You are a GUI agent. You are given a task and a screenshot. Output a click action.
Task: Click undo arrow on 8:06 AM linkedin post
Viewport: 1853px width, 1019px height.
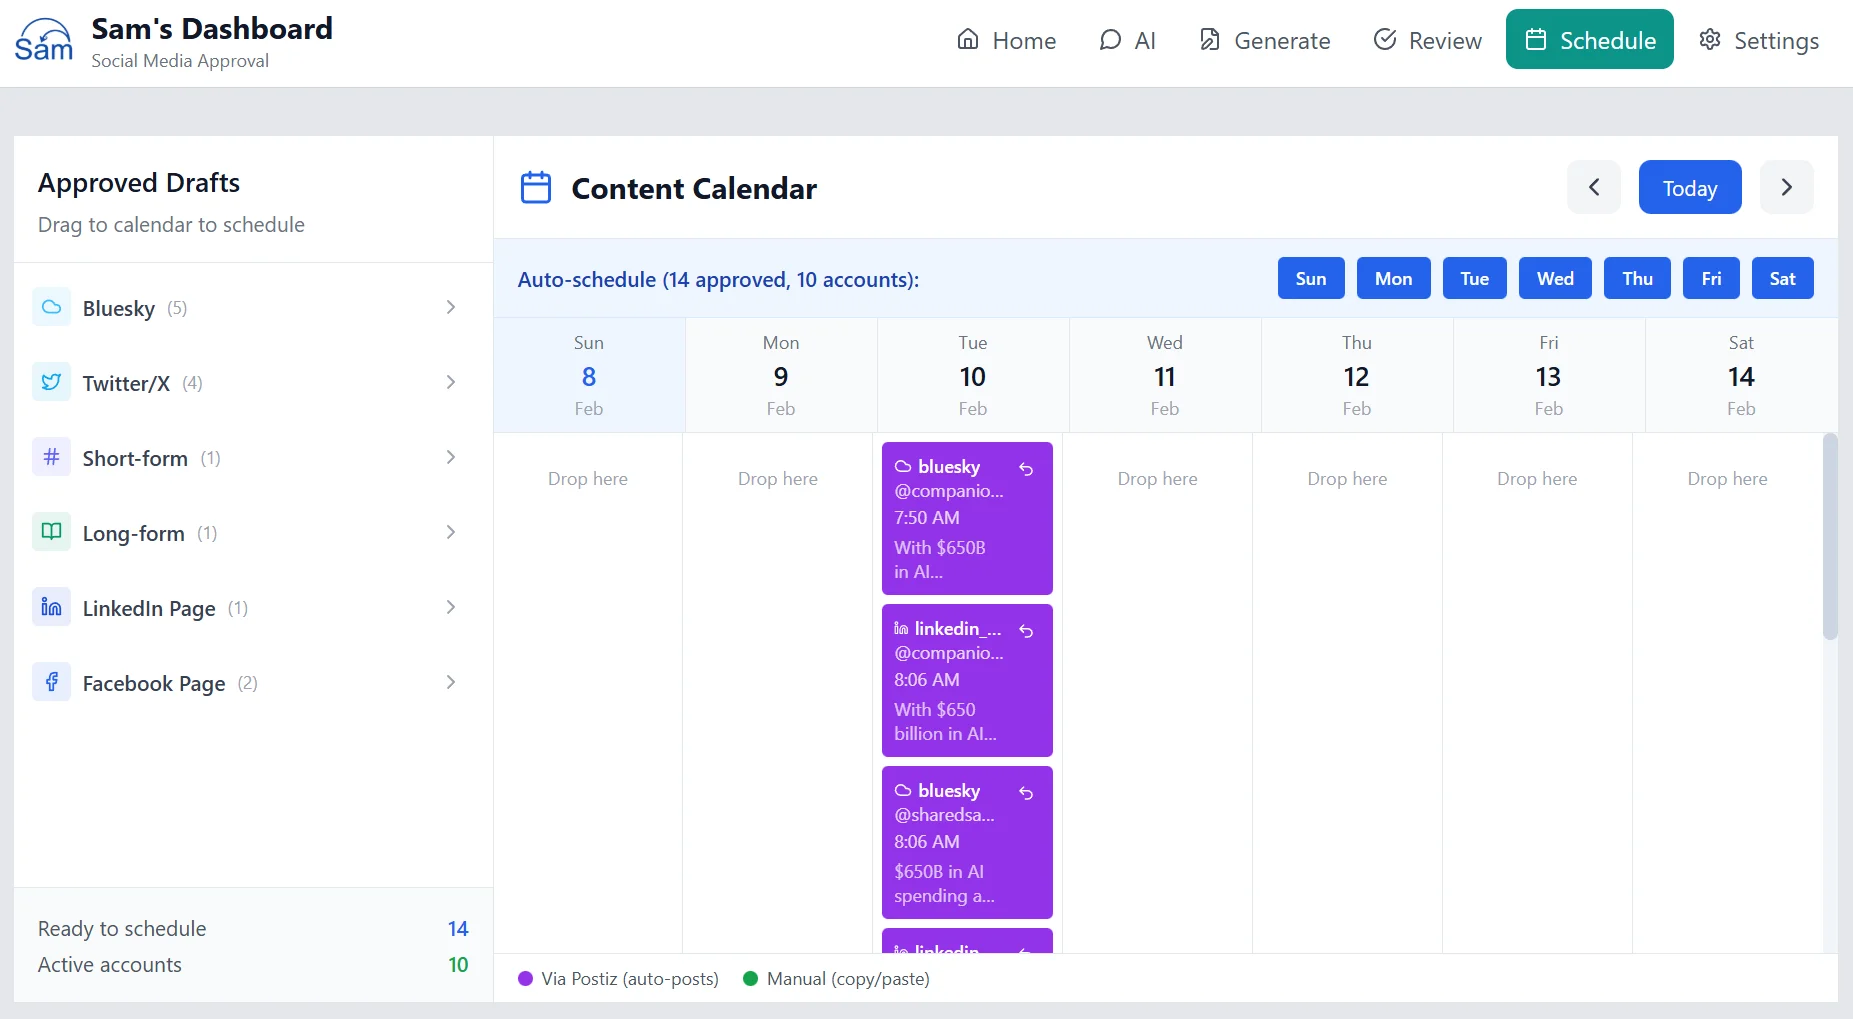(x=1026, y=630)
